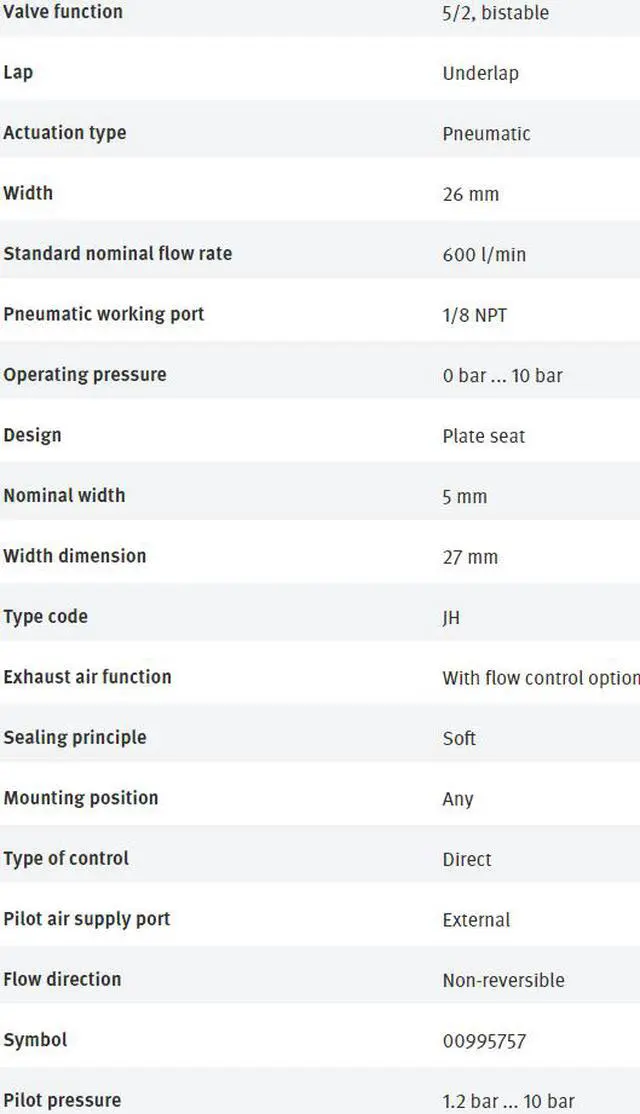This screenshot has width=640, height=1114.
Task: Click the Plate seat design value
Action: click(x=483, y=436)
